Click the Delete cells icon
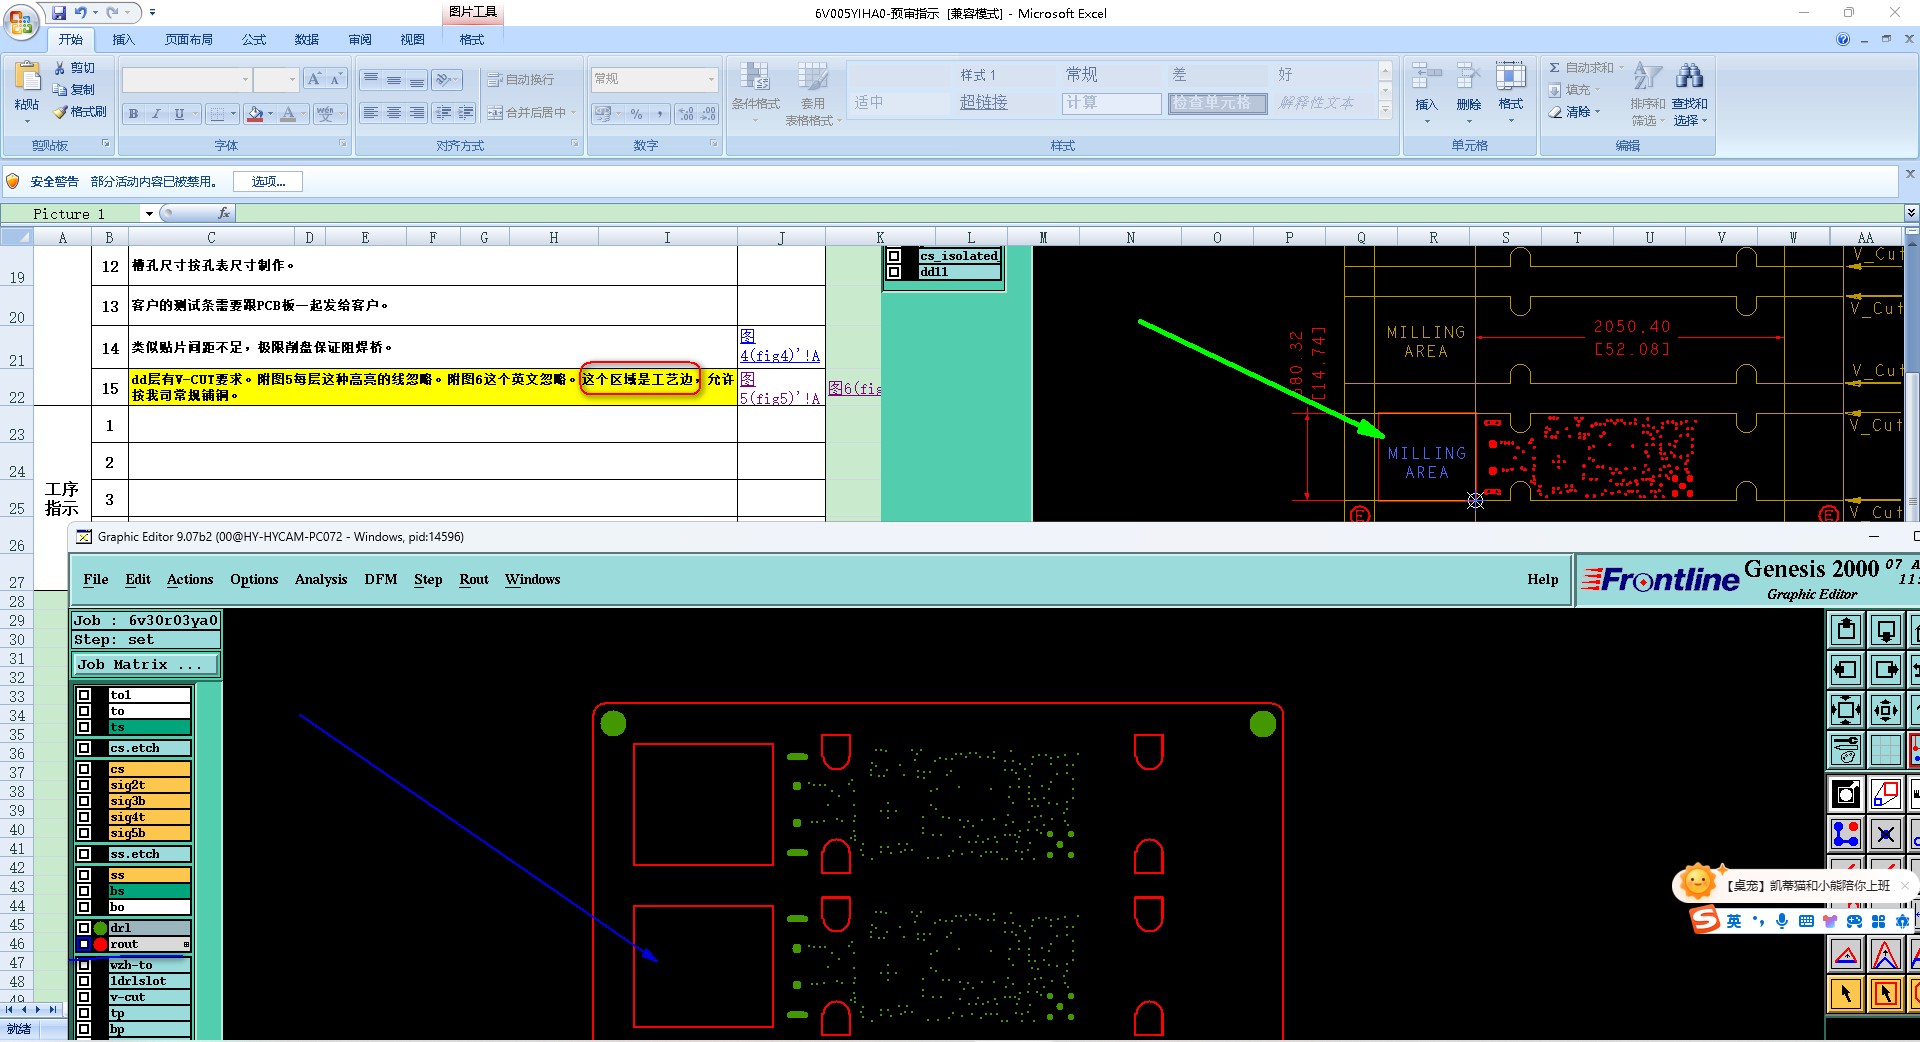Image resolution: width=1920 pixels, height=1042 pixels. (x=1468, y=76)
